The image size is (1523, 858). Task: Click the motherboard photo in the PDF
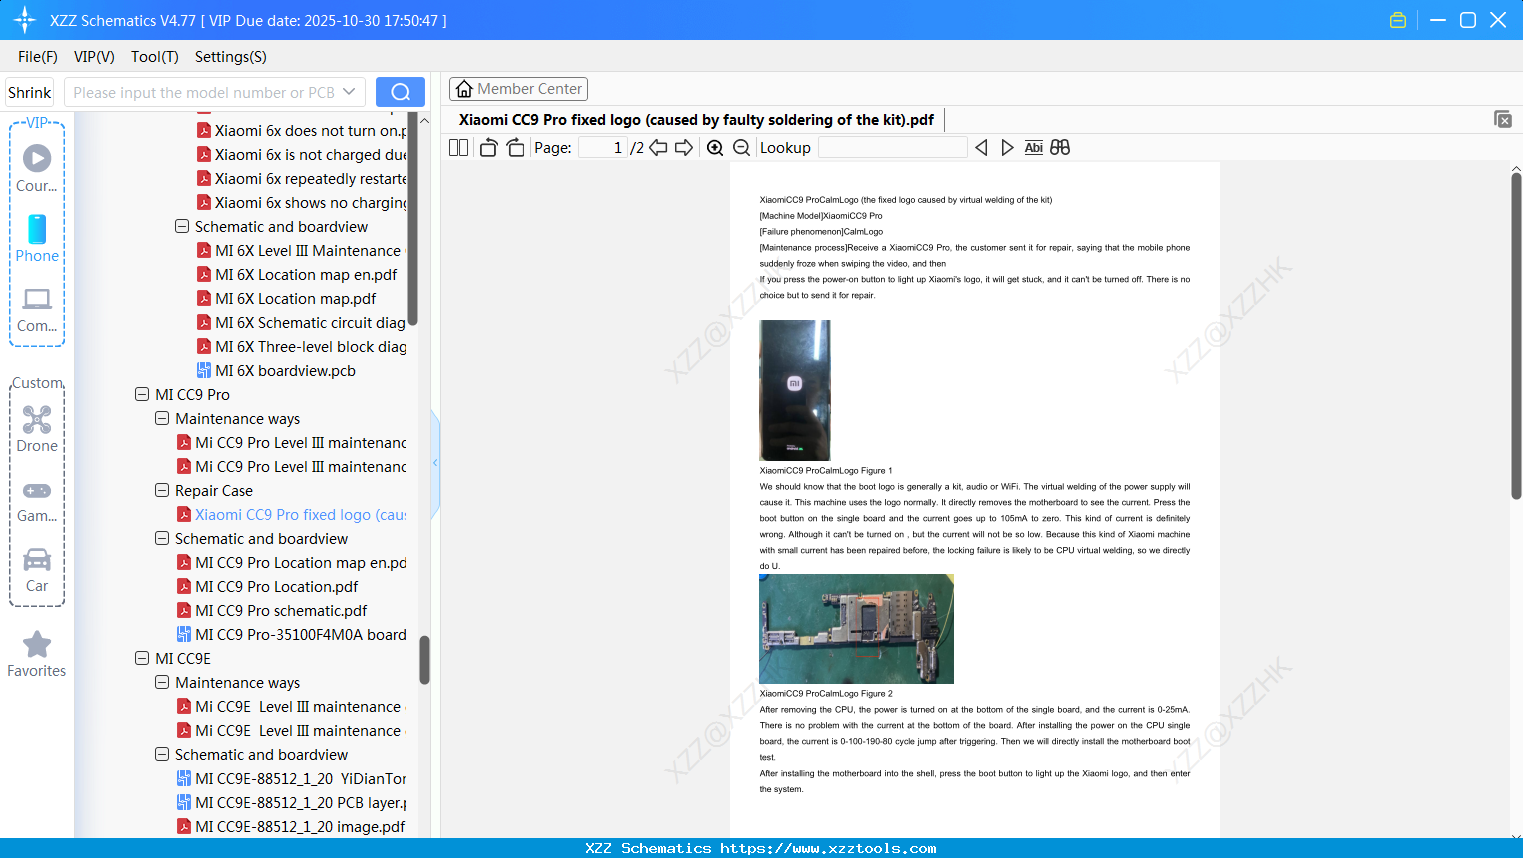pyautogui.click(x=857, y=629)
